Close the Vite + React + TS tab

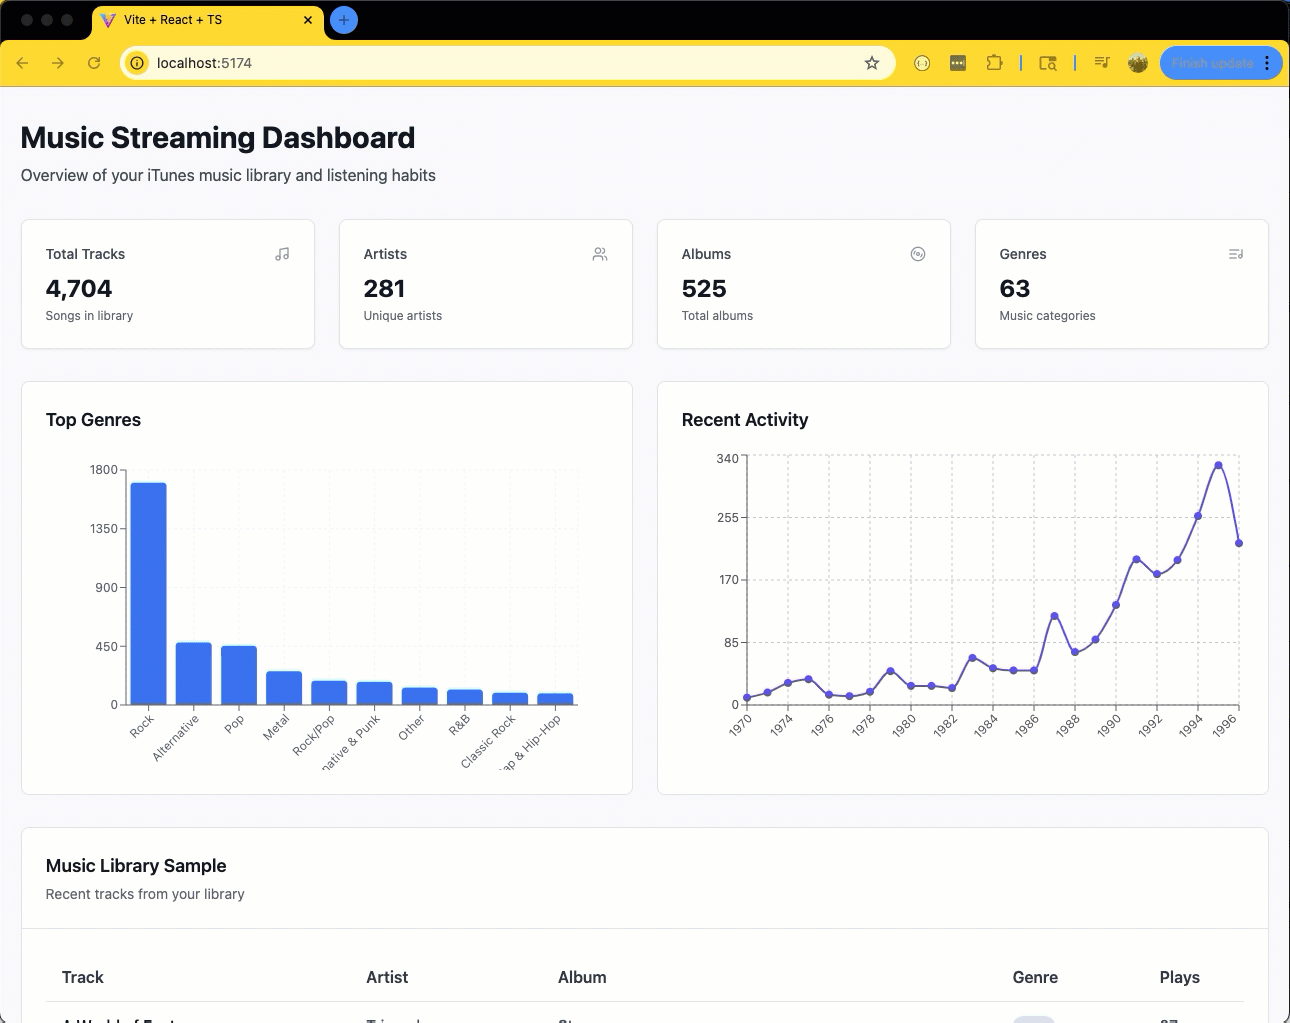(308, 20)
